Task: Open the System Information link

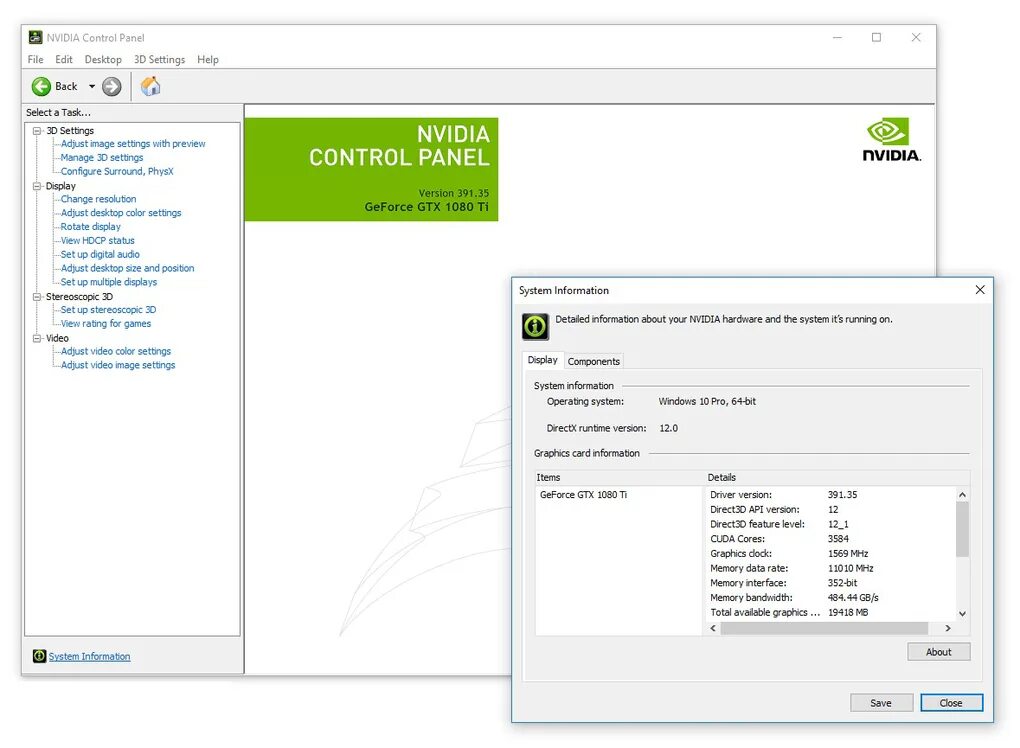Action: [x=89, y=656]
